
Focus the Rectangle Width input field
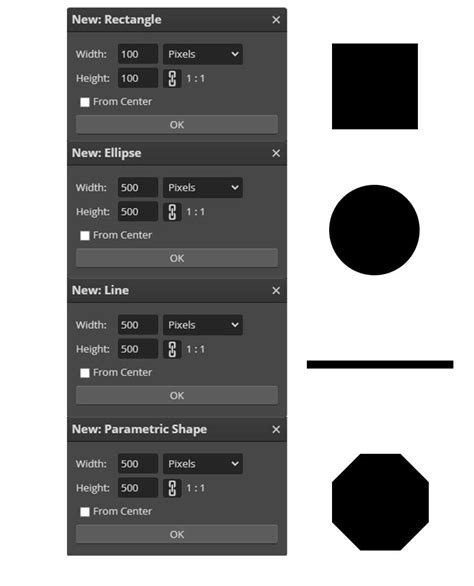[138, 54]
